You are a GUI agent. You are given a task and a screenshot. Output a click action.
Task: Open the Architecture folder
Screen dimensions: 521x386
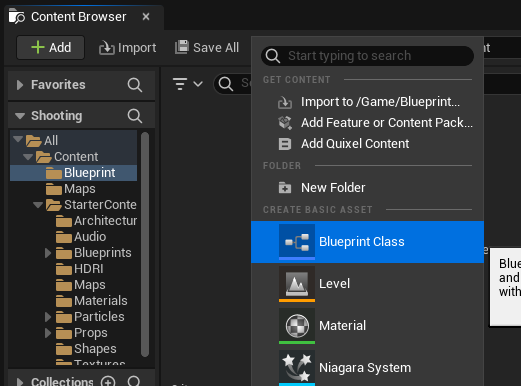[x=96, y=221]
